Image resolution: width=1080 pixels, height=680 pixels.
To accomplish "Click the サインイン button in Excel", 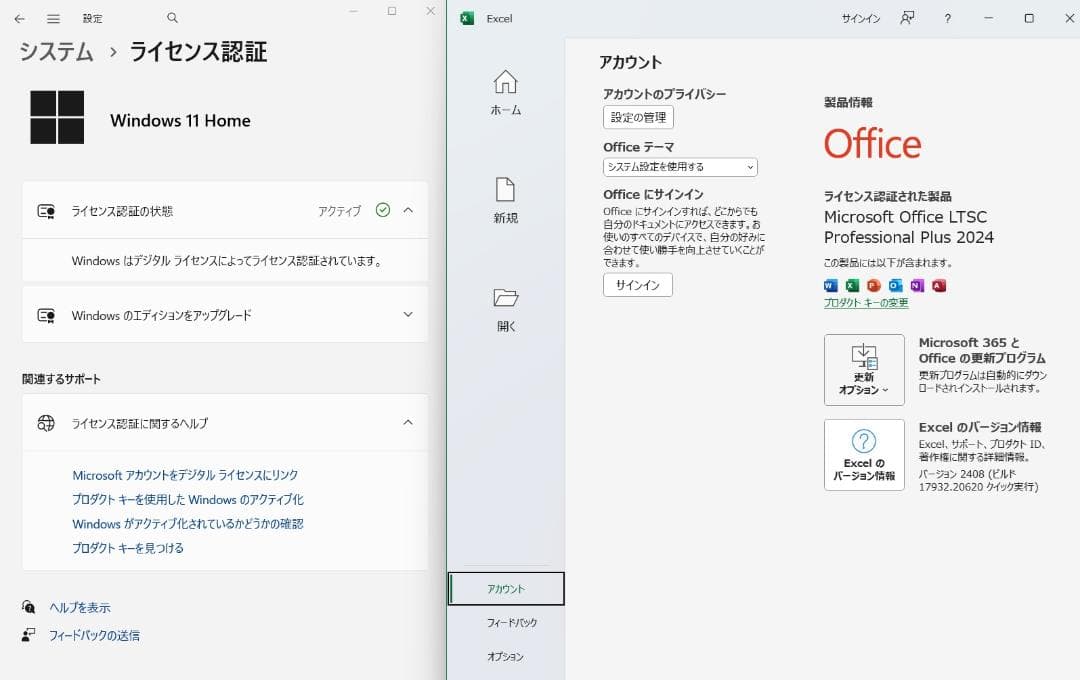I will tap(637, 284).
